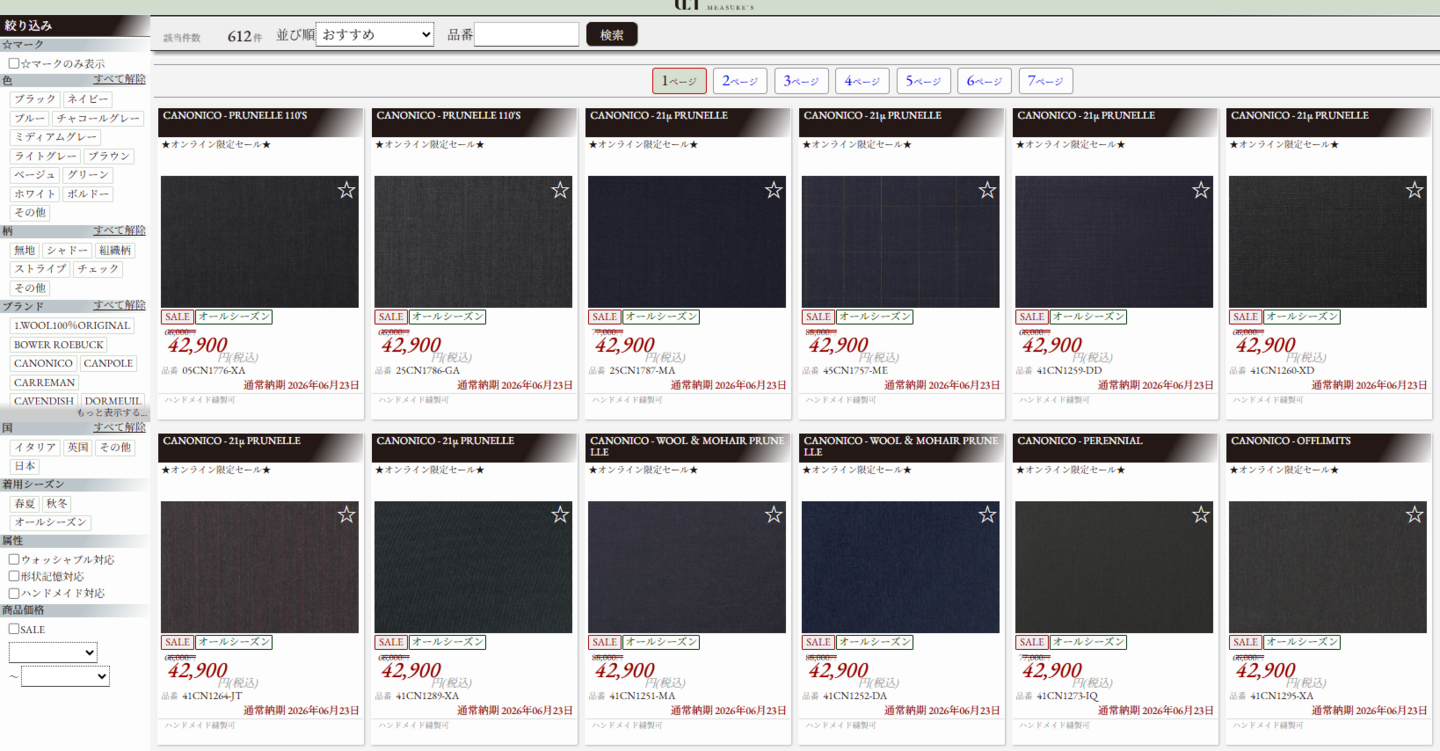Go to the last page, 7ページ

(x=1045, y=81)
